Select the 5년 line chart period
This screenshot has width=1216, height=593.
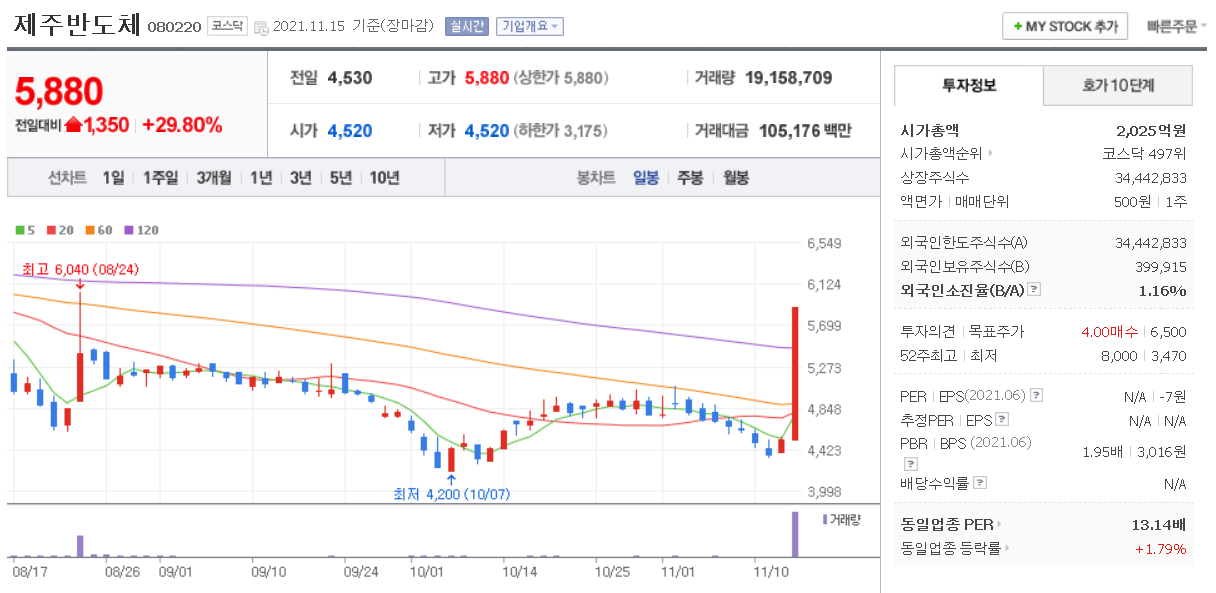(341, 178)
